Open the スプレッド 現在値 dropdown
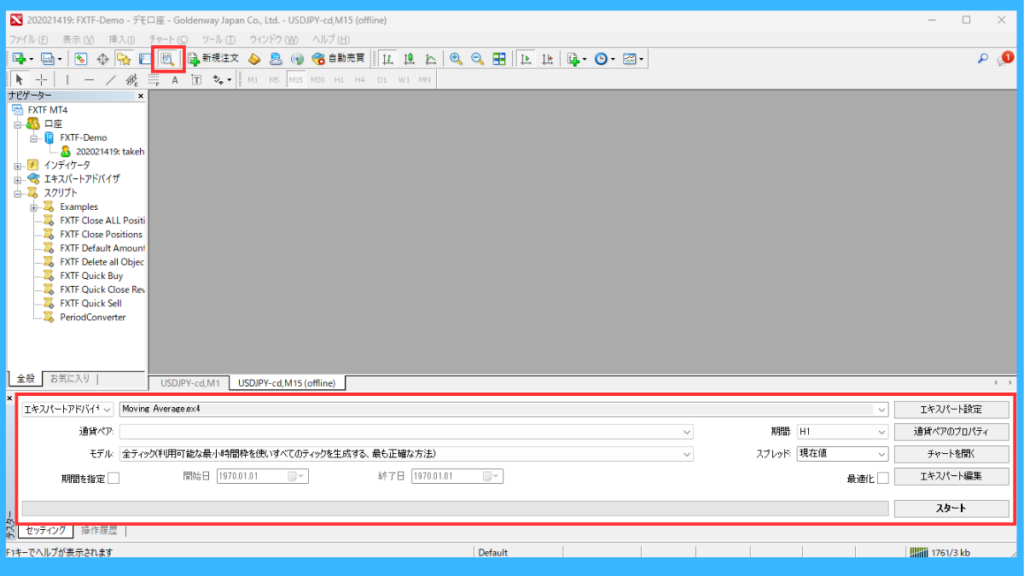This screenshot has height=576, width=1024. point(842,454)
